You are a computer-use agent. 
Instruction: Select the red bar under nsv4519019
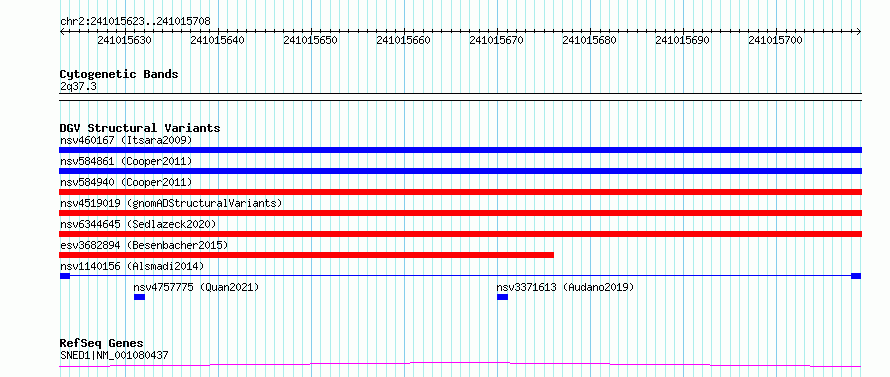click(460, 213)
